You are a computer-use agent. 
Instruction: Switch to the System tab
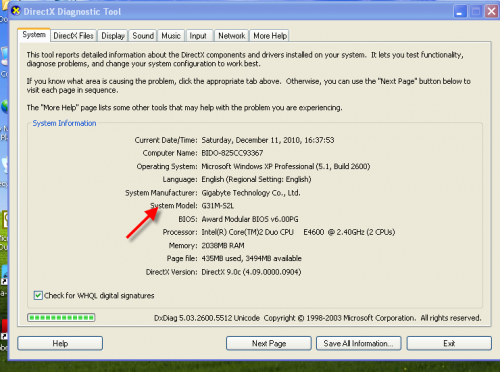point(34,35)
